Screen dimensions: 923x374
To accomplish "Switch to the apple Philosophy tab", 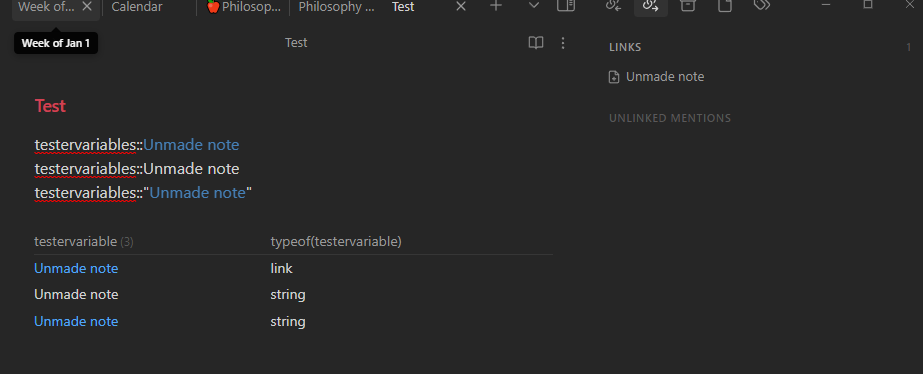I will (x=244, y=7).
